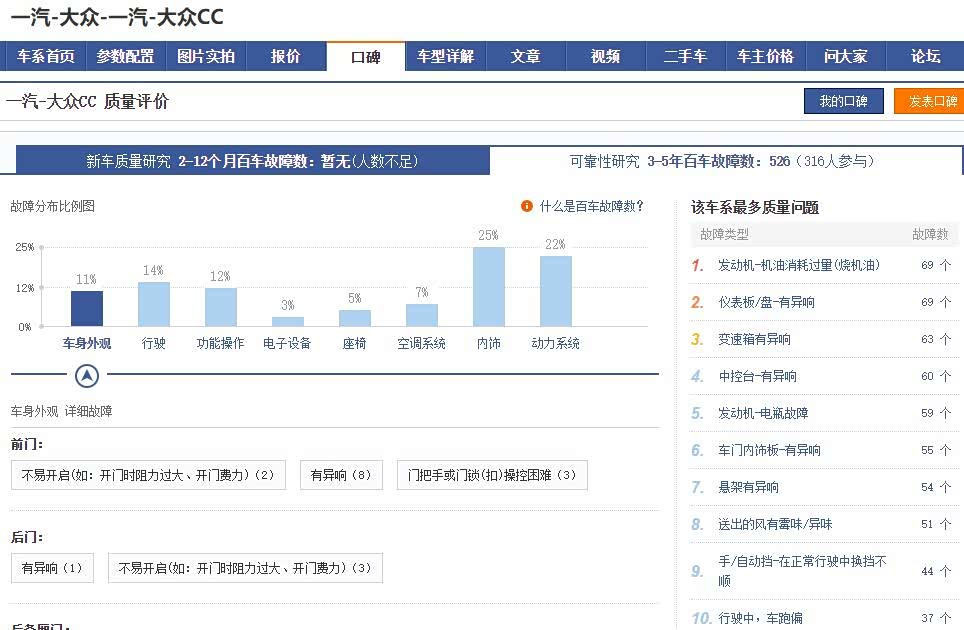This screenshot has height=630, width=964.
Task: Open the 口碑 tab
Action: [366, 57]
